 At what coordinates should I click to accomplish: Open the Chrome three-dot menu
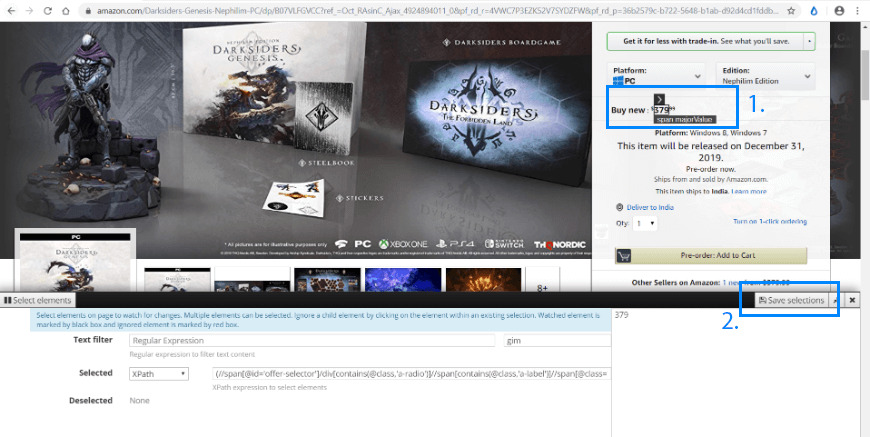pyautogui.click(x=859, y=11)
